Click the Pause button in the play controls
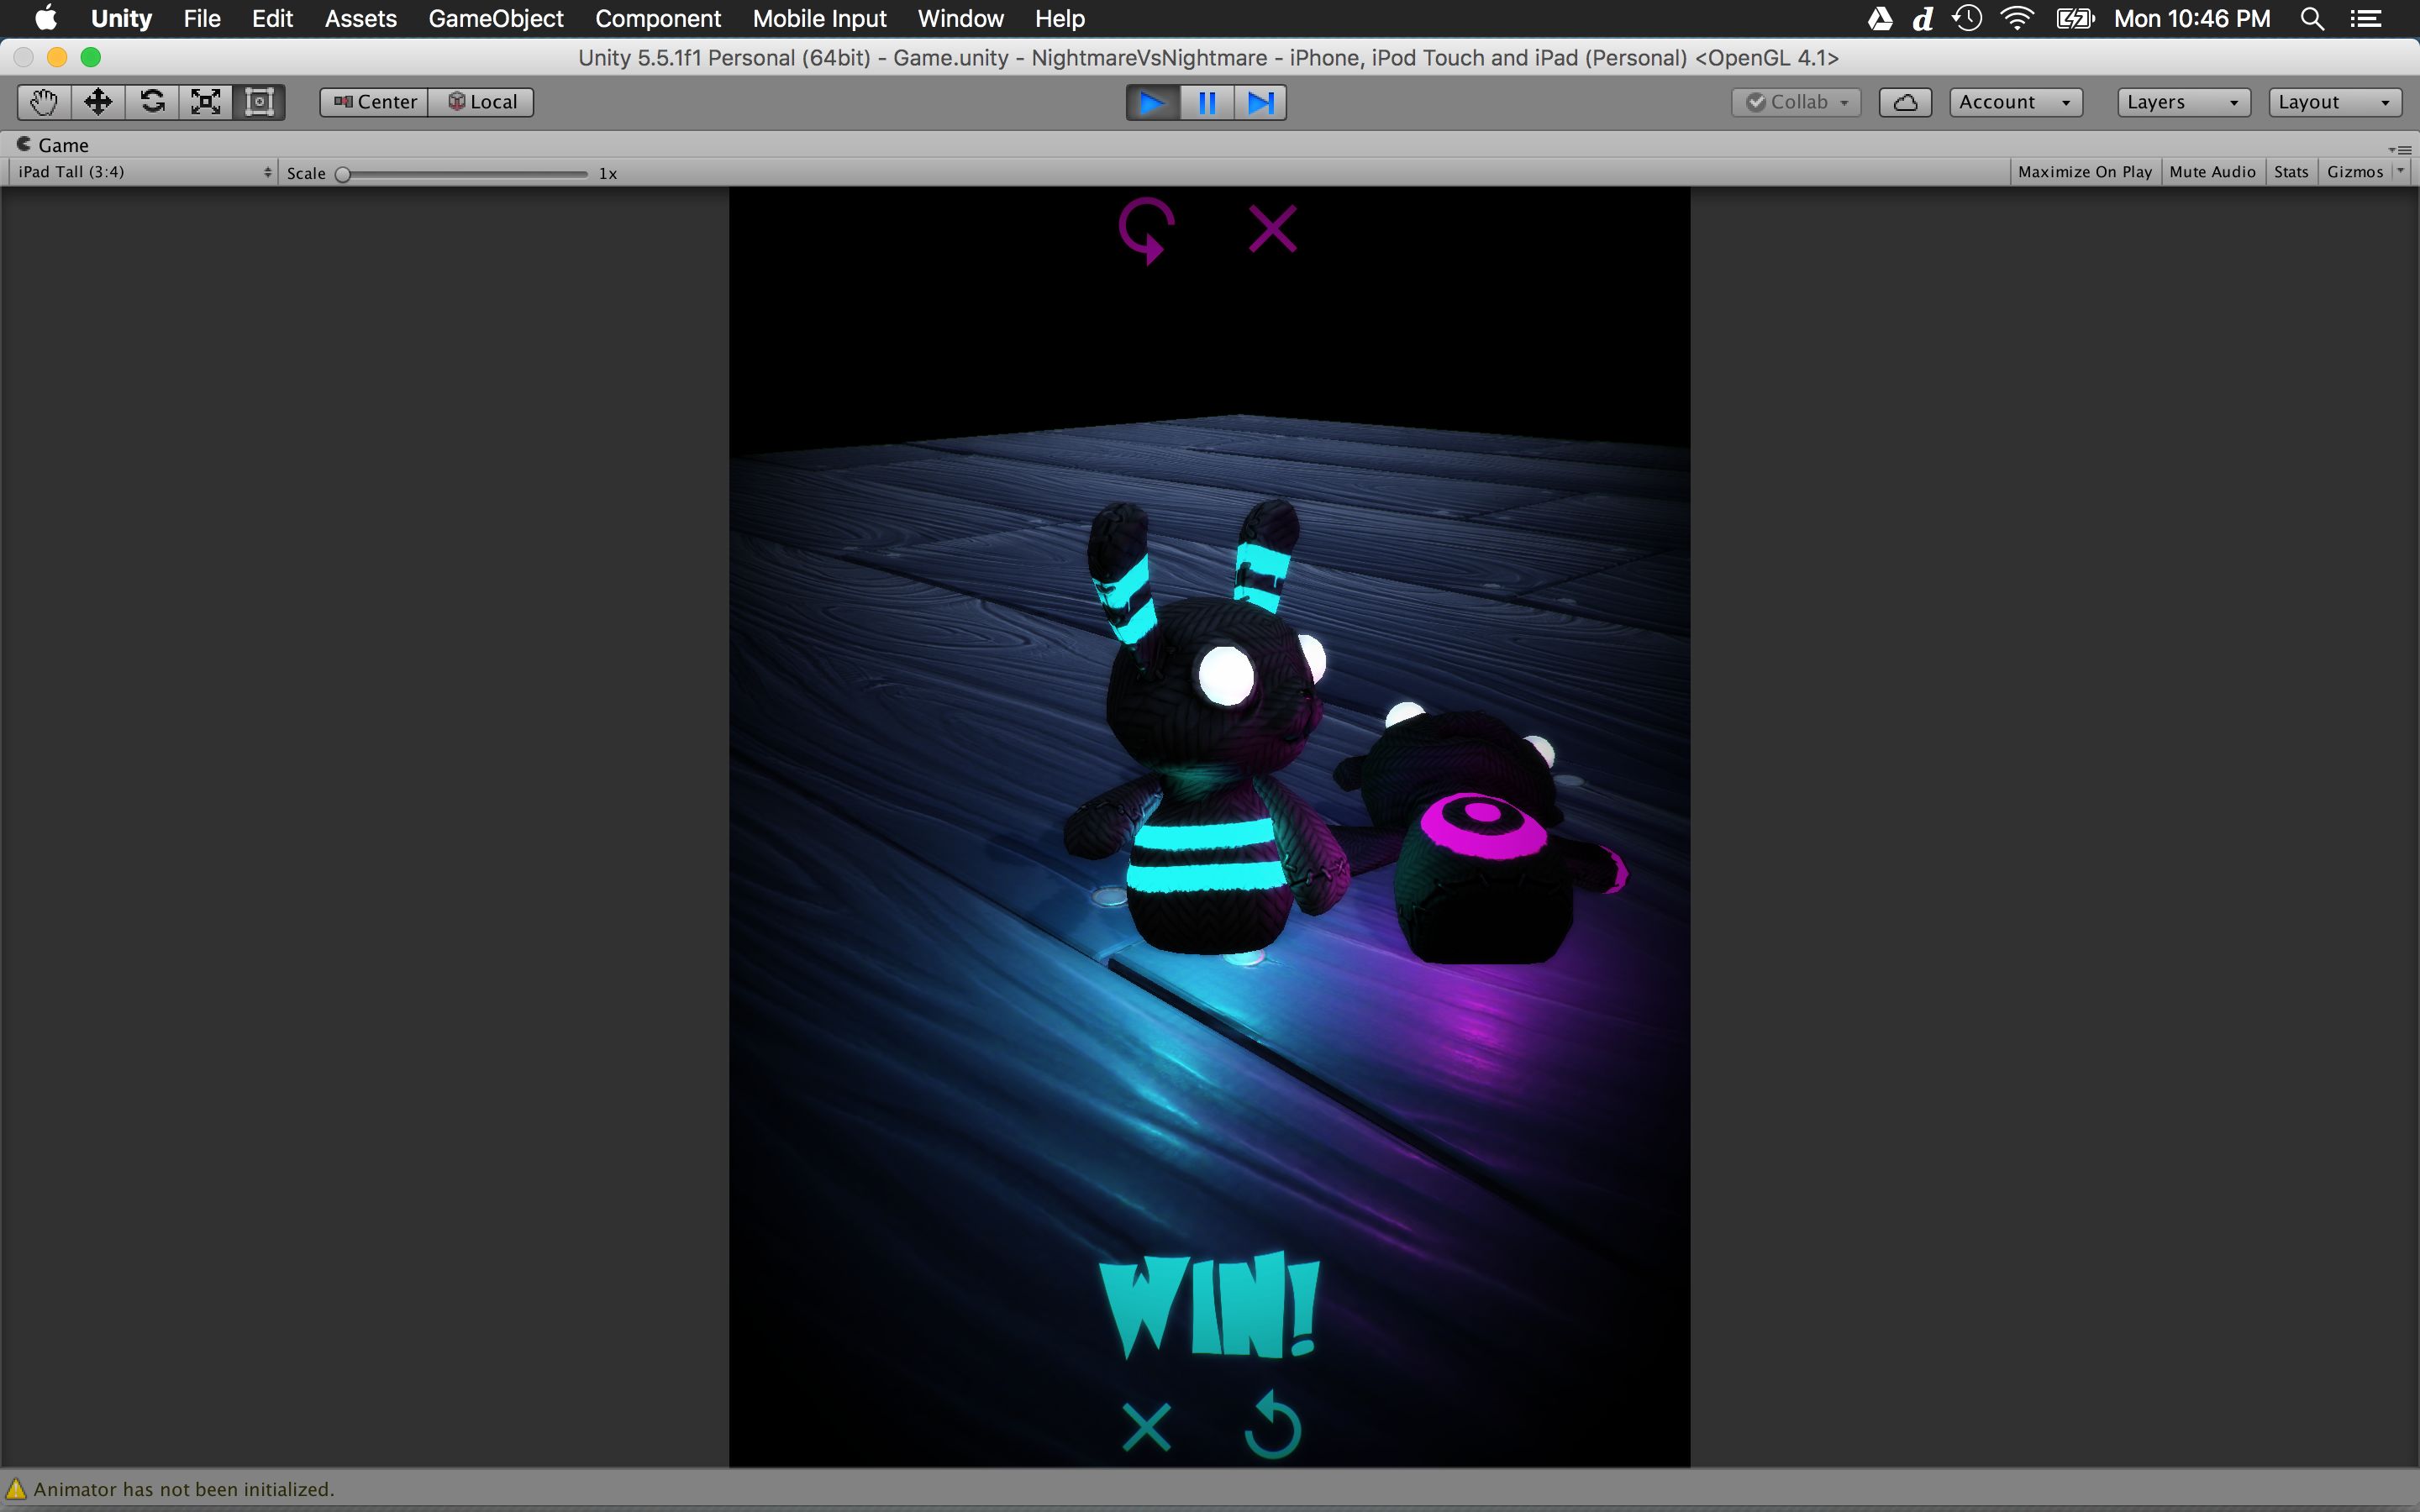 point(1207,102)
